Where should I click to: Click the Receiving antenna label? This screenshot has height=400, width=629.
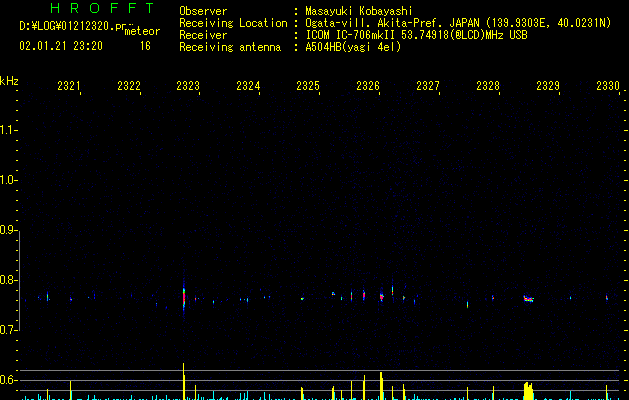pyautogui.click(x=230, y=47)
